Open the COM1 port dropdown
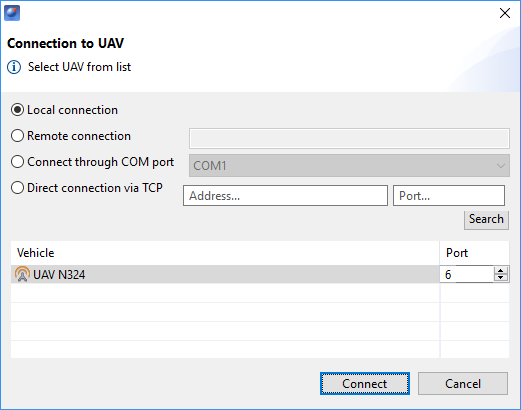 pyautogui.click(x=349, y=166)
